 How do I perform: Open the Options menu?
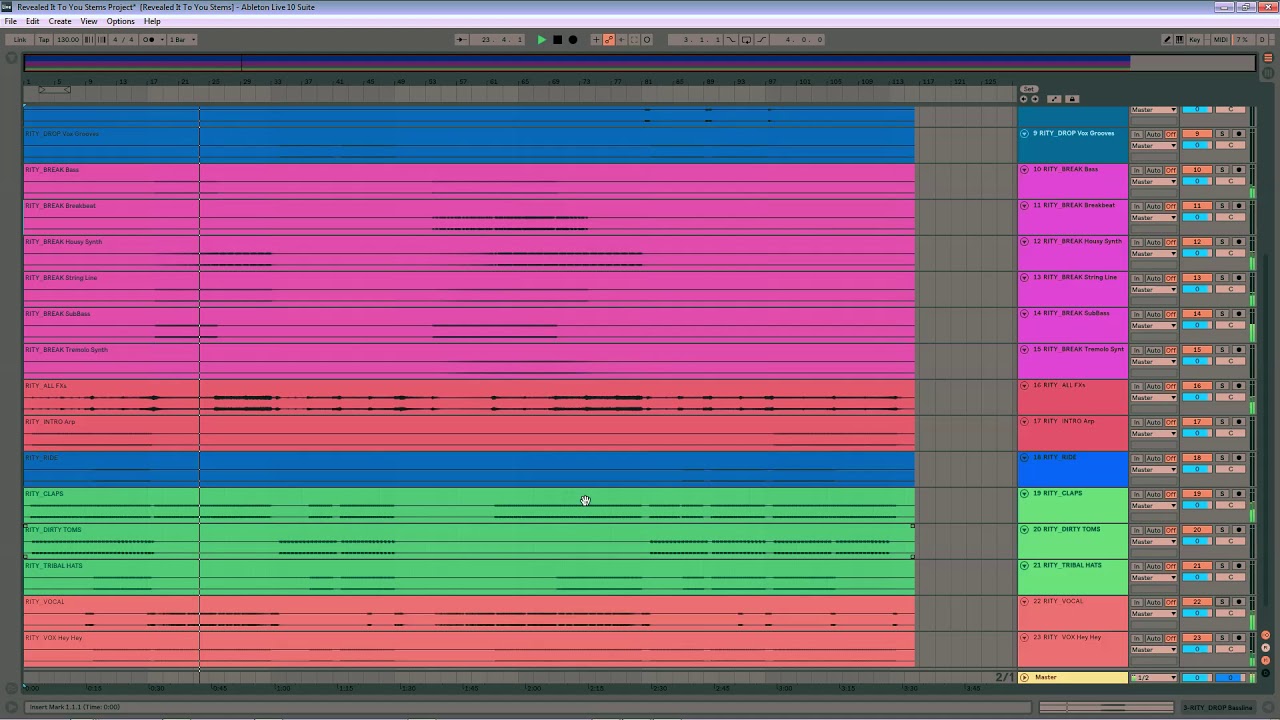coord(120,21)
